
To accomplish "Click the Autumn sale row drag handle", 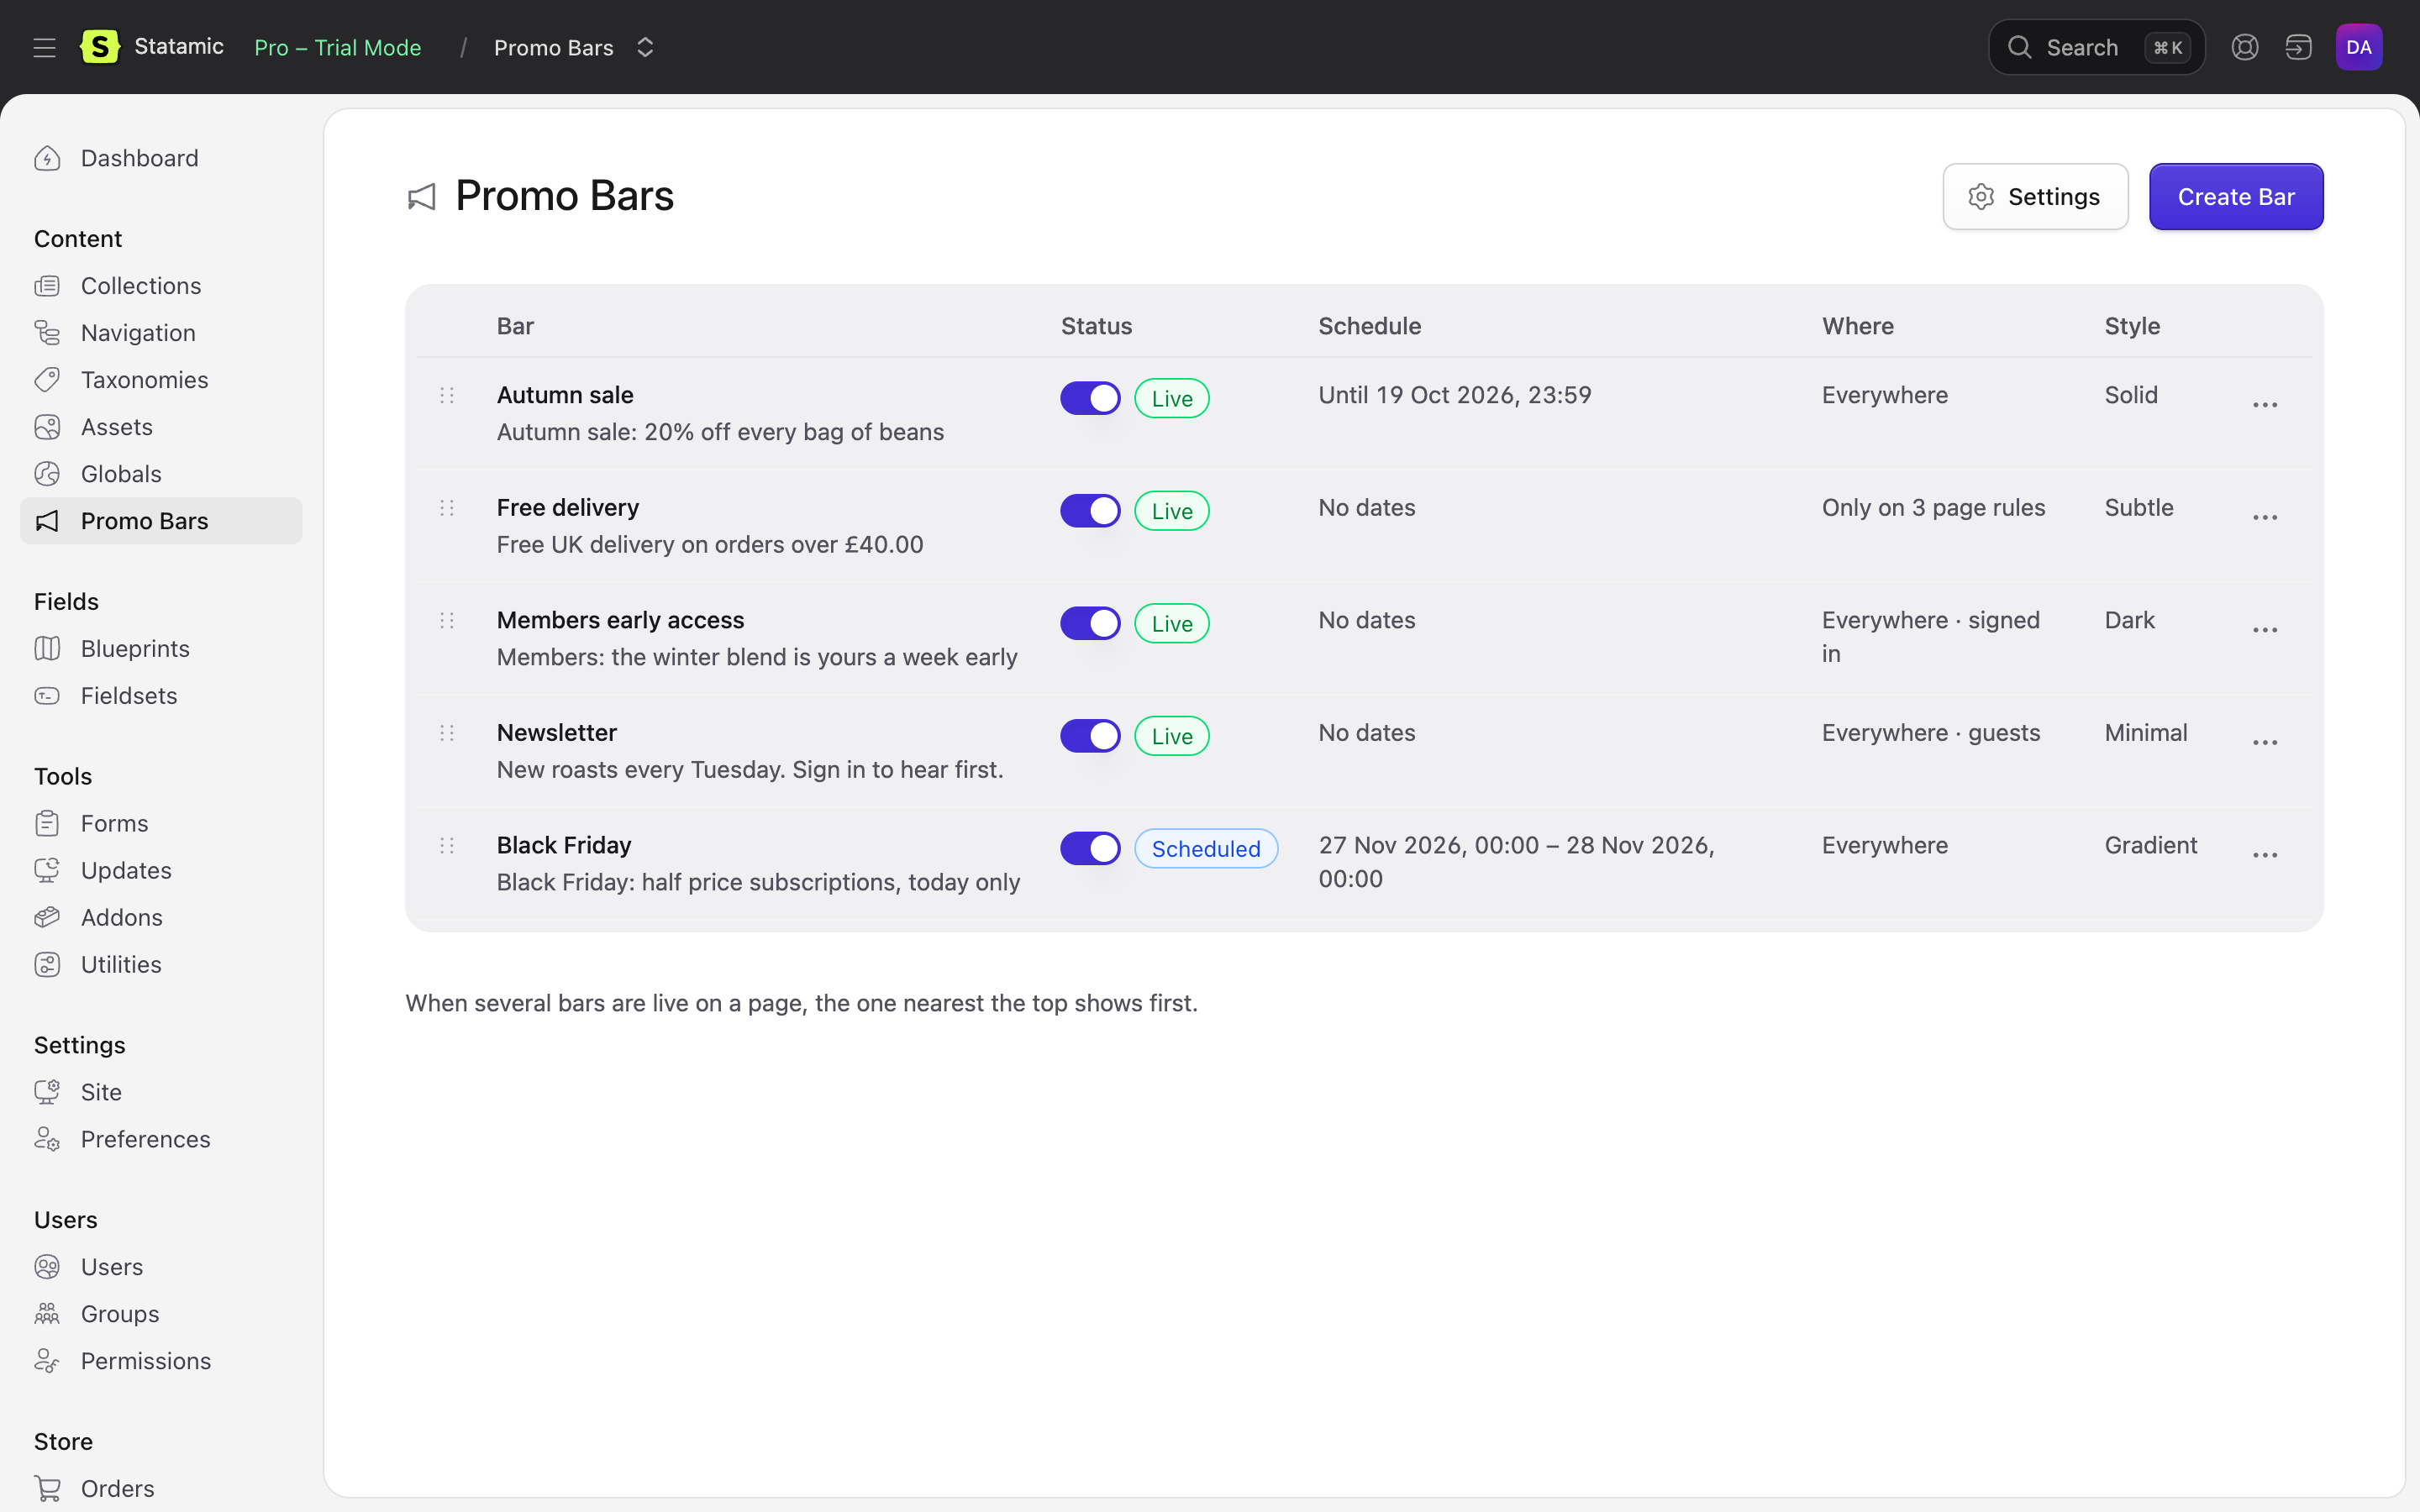I will coord(447,395).
